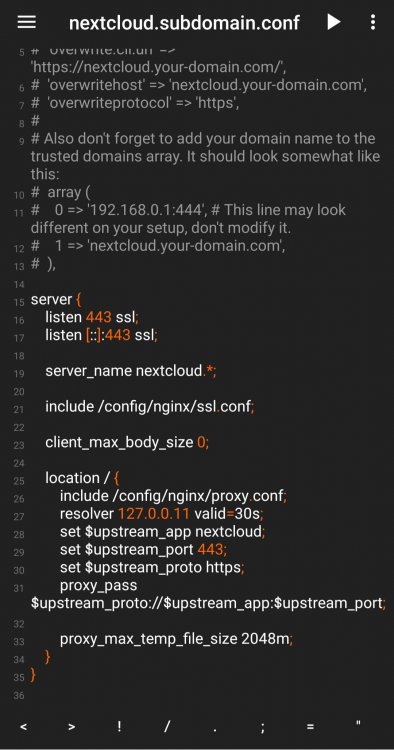This screenshot has width=394, height=750.
Task: Insert the less-than symbol shortcut key
Action: (x=23, y=727)
